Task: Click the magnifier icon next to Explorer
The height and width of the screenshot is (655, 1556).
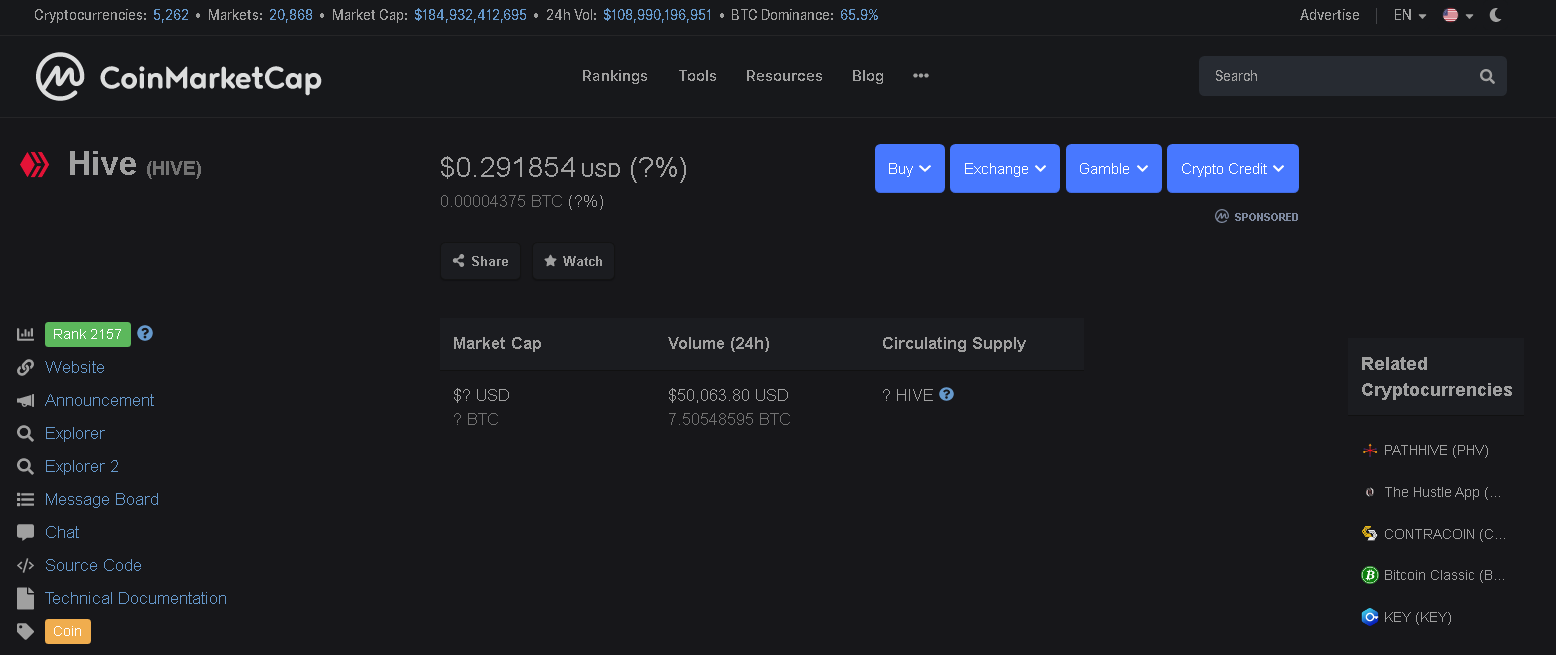Action: point(25,433)
